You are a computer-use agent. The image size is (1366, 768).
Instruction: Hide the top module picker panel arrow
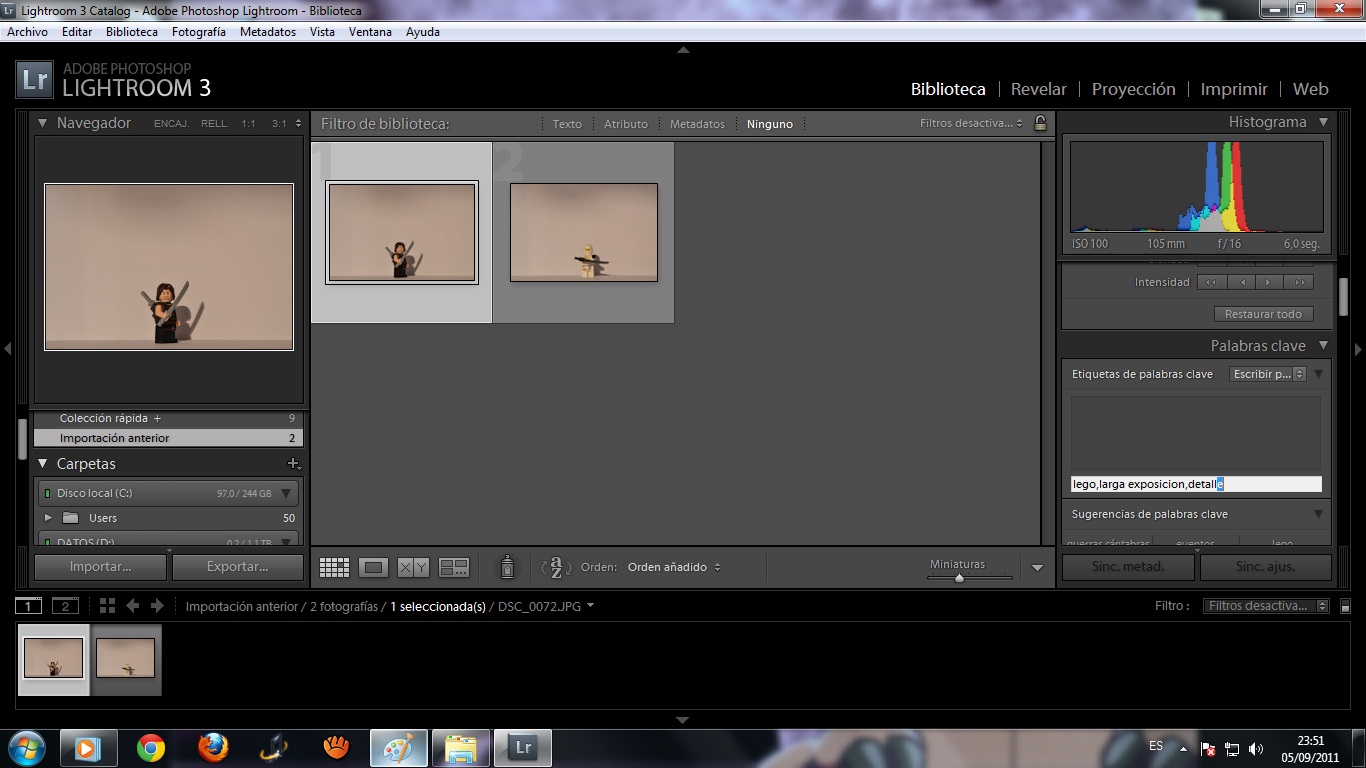[683, 50]
